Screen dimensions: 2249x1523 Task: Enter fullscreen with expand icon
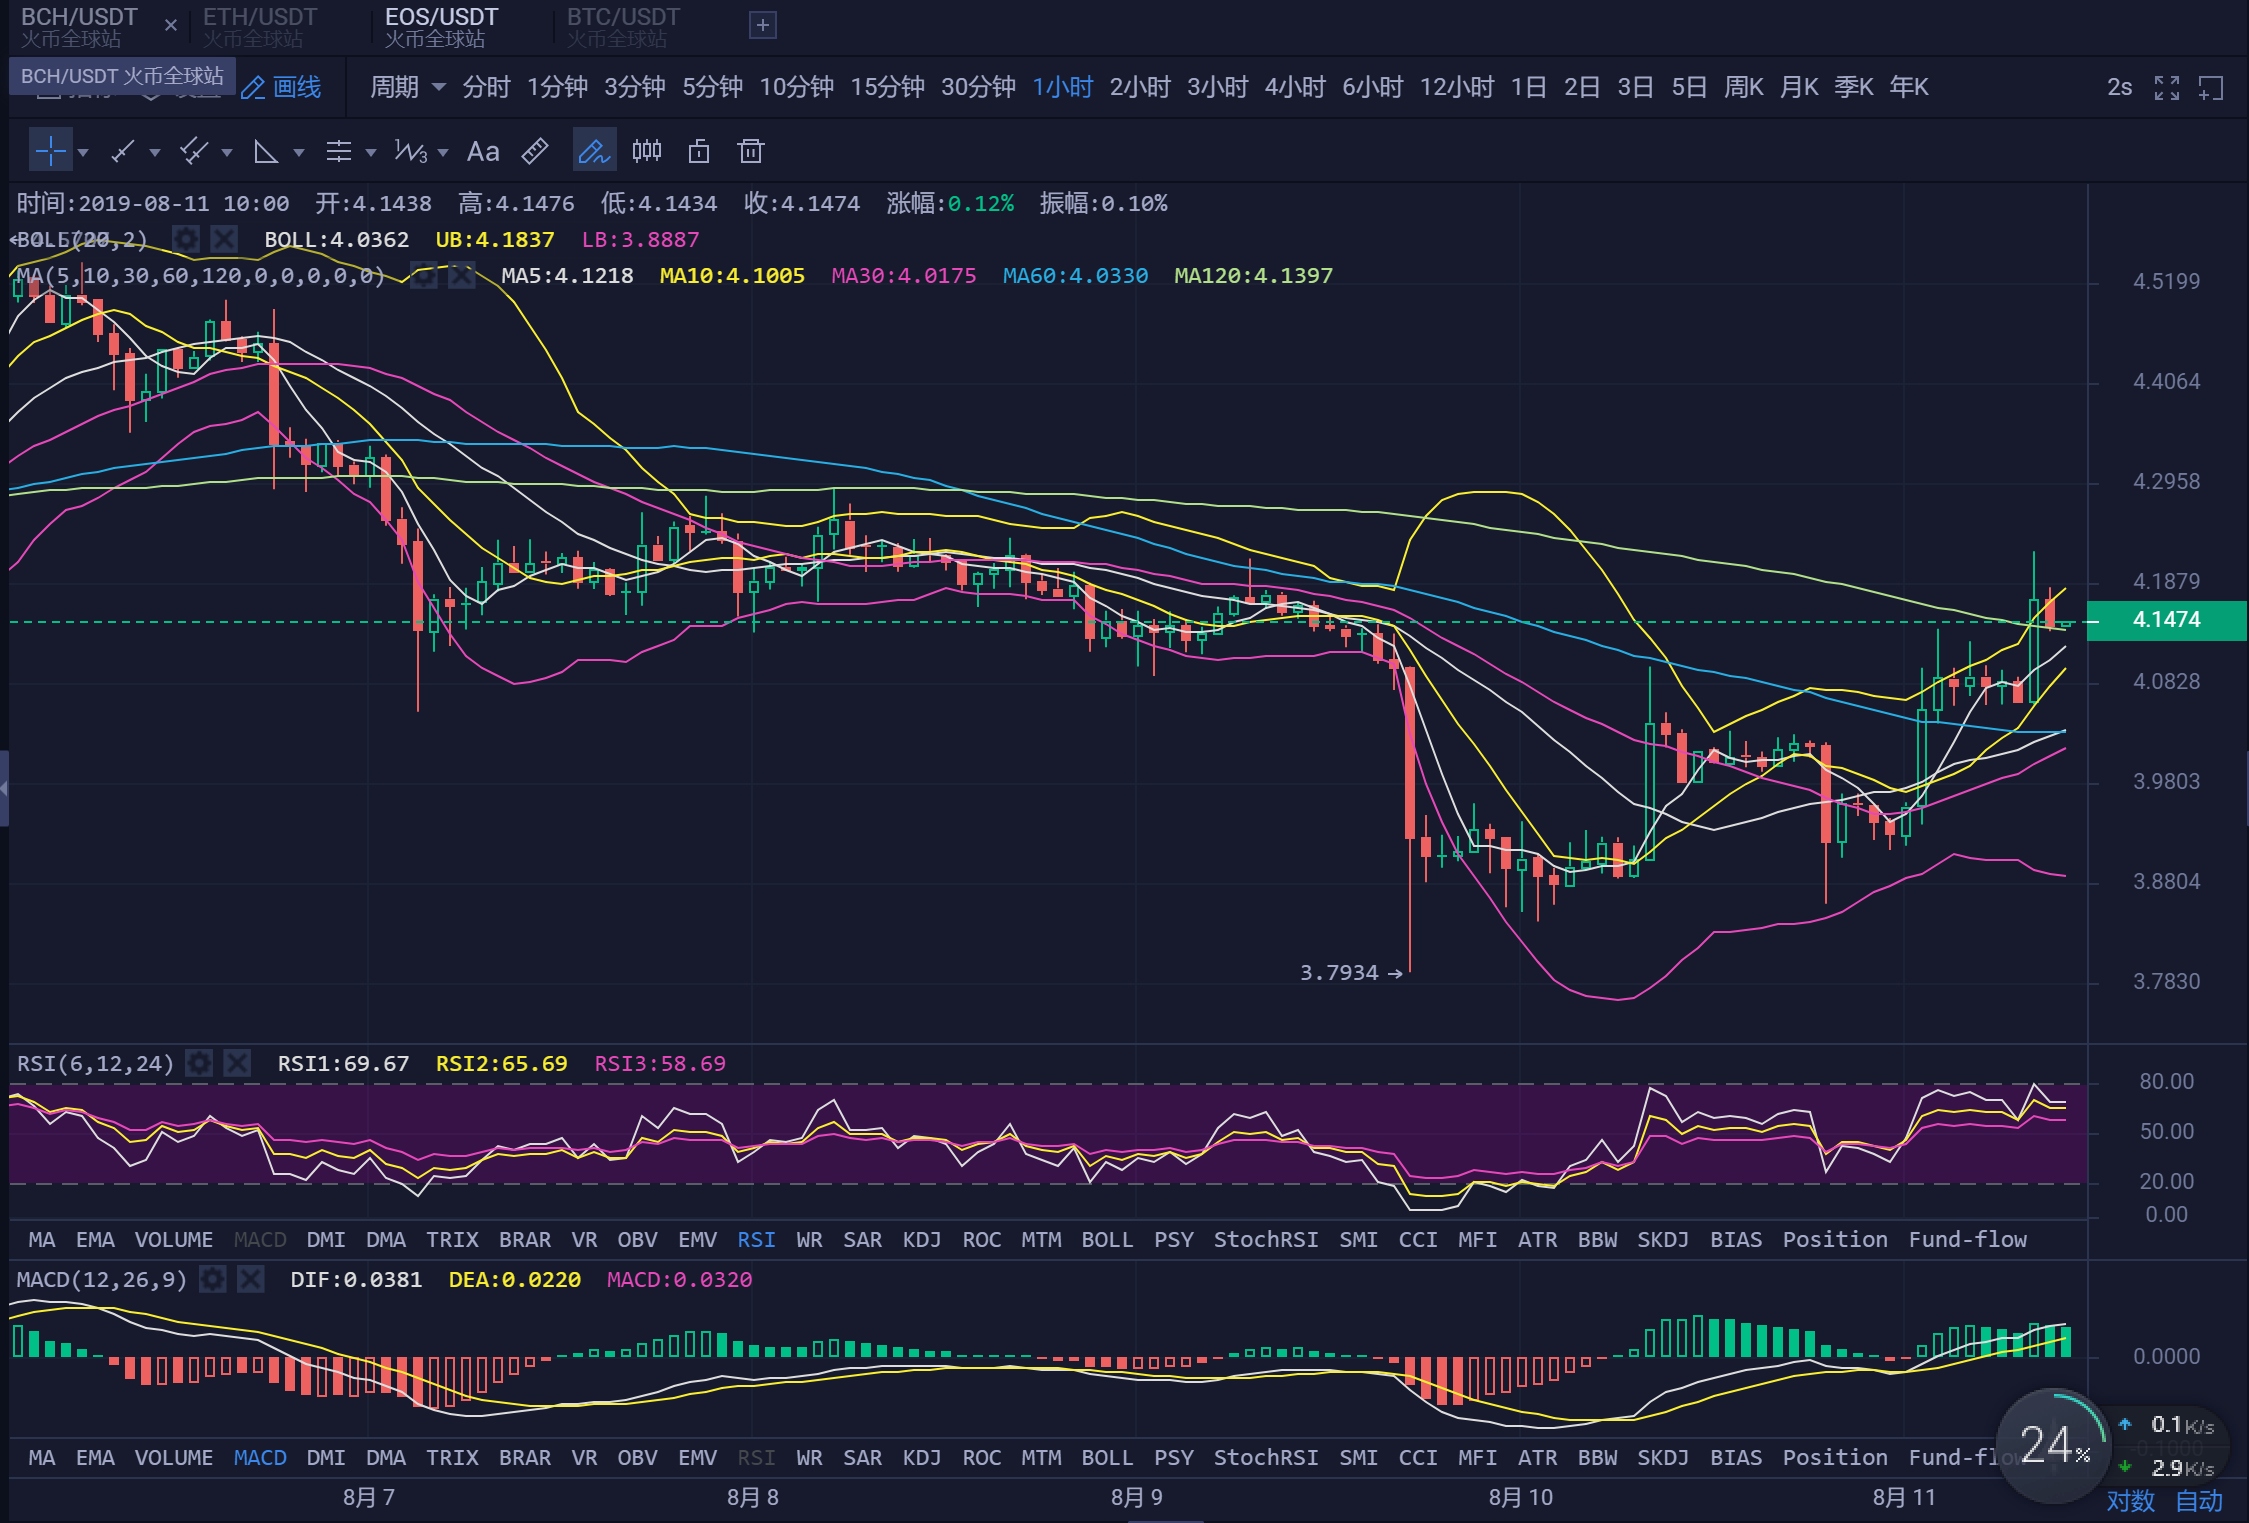pos(2167,88)
